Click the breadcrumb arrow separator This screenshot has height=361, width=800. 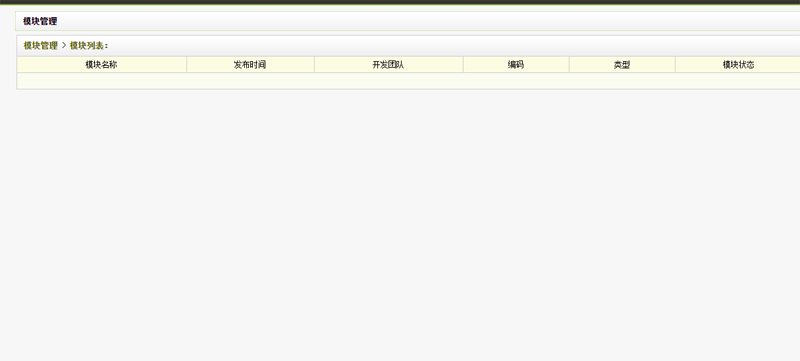pos(64,46)
